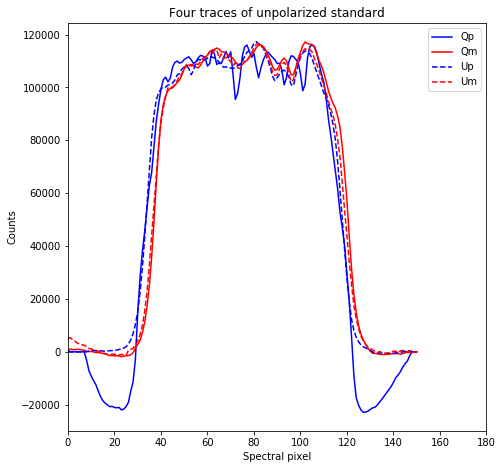
Task: Click the 'Counts' y-axis label
Action: pos(11,228)
